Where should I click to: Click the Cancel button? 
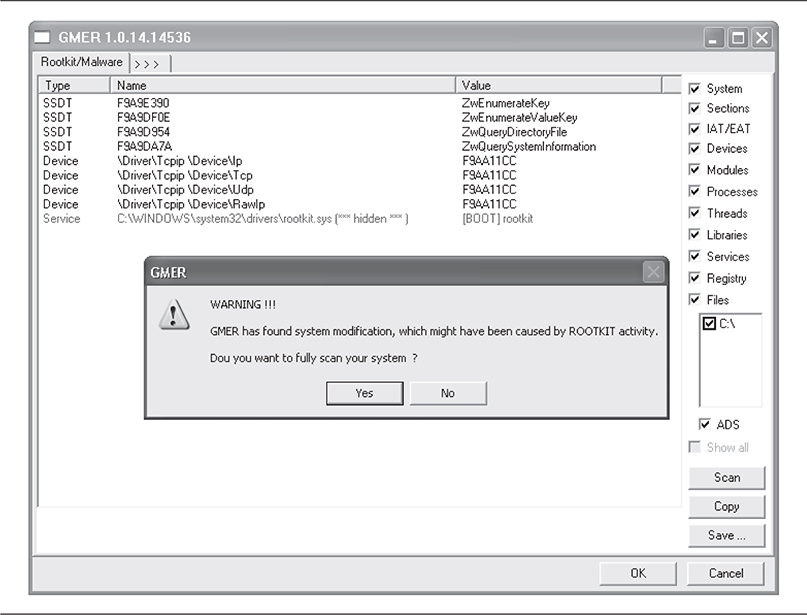point(726,573)
